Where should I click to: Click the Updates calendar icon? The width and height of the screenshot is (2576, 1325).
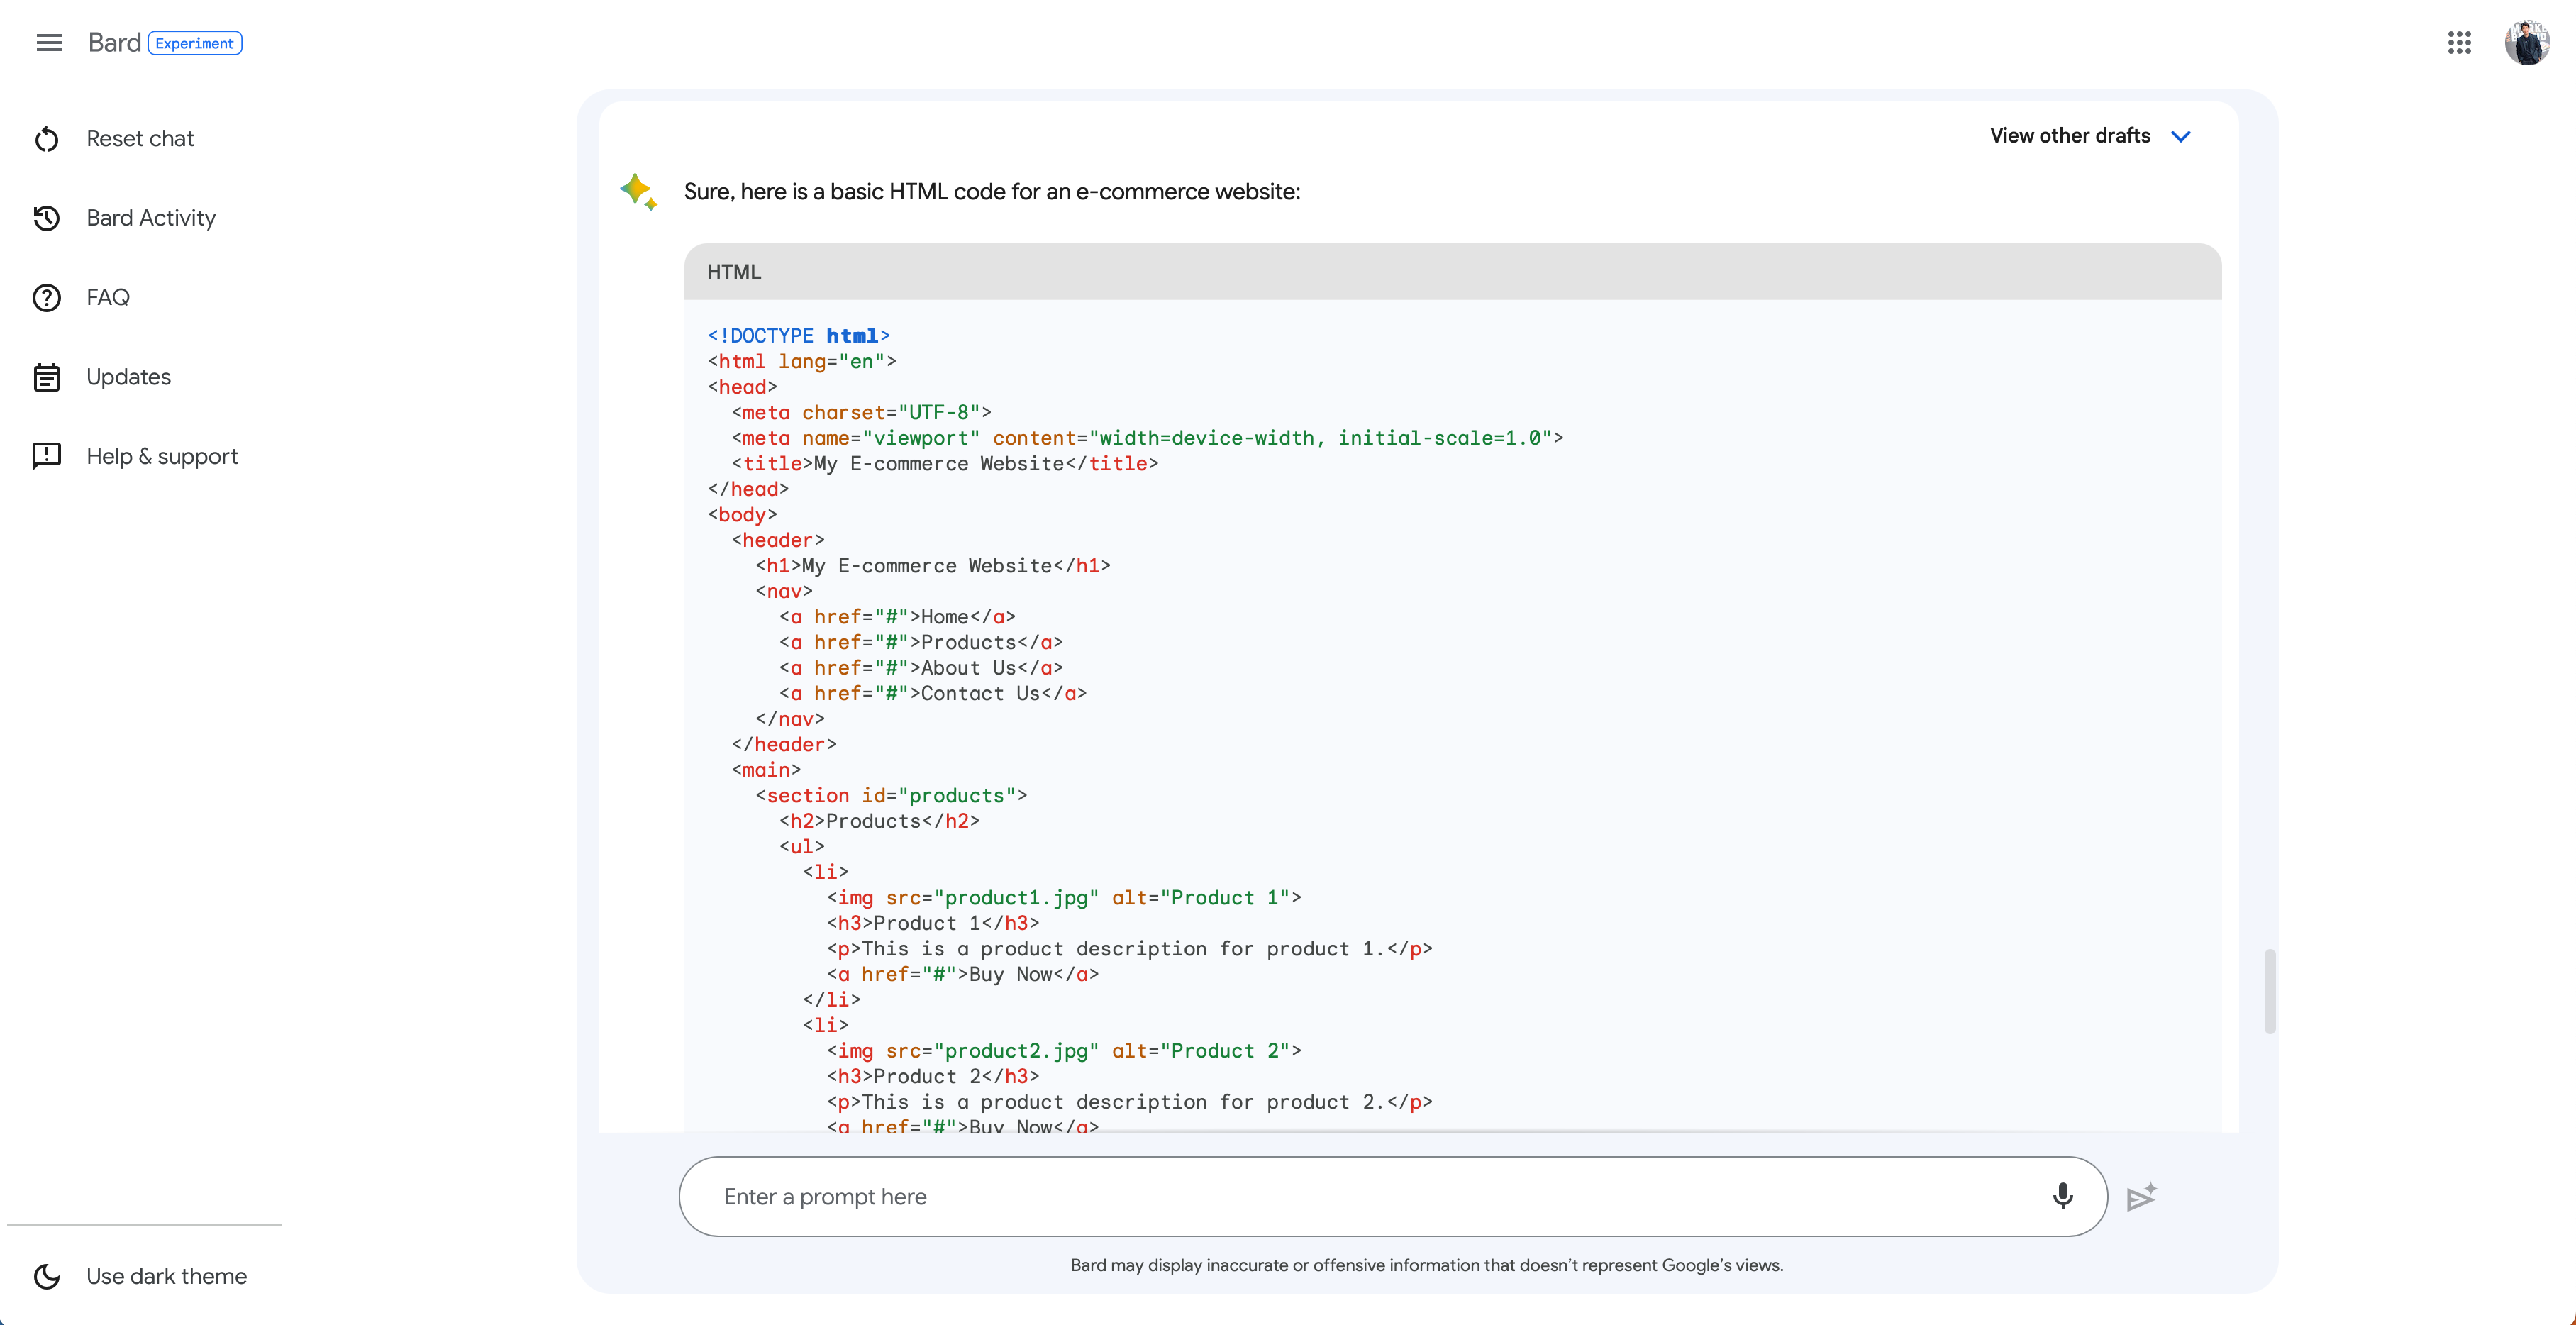47,377
